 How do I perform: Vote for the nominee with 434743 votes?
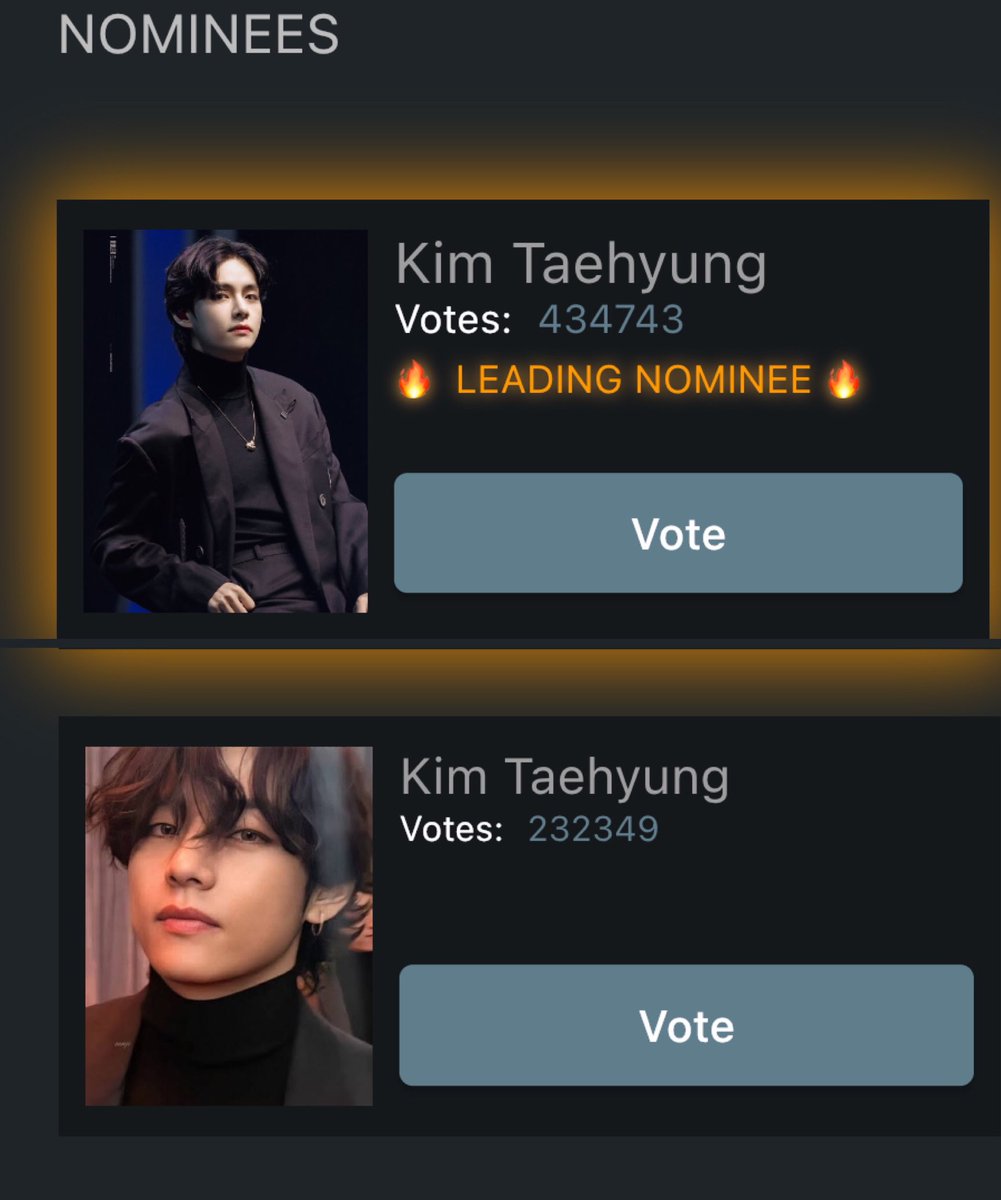(678, 533)
